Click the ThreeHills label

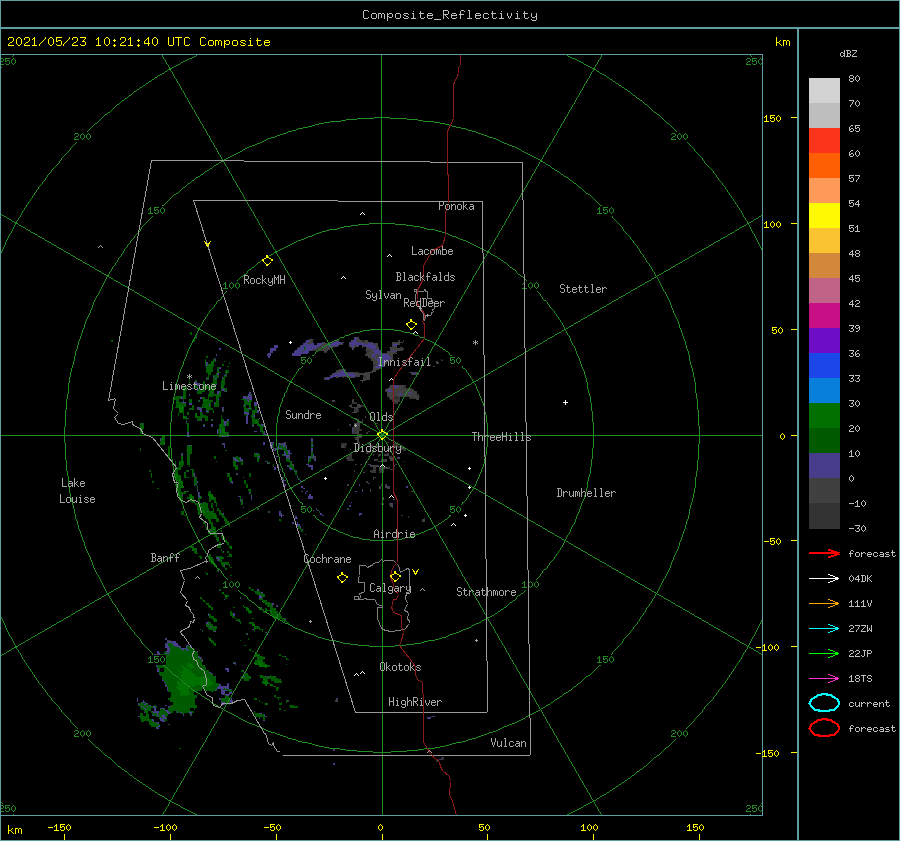(x=502, y=437)
